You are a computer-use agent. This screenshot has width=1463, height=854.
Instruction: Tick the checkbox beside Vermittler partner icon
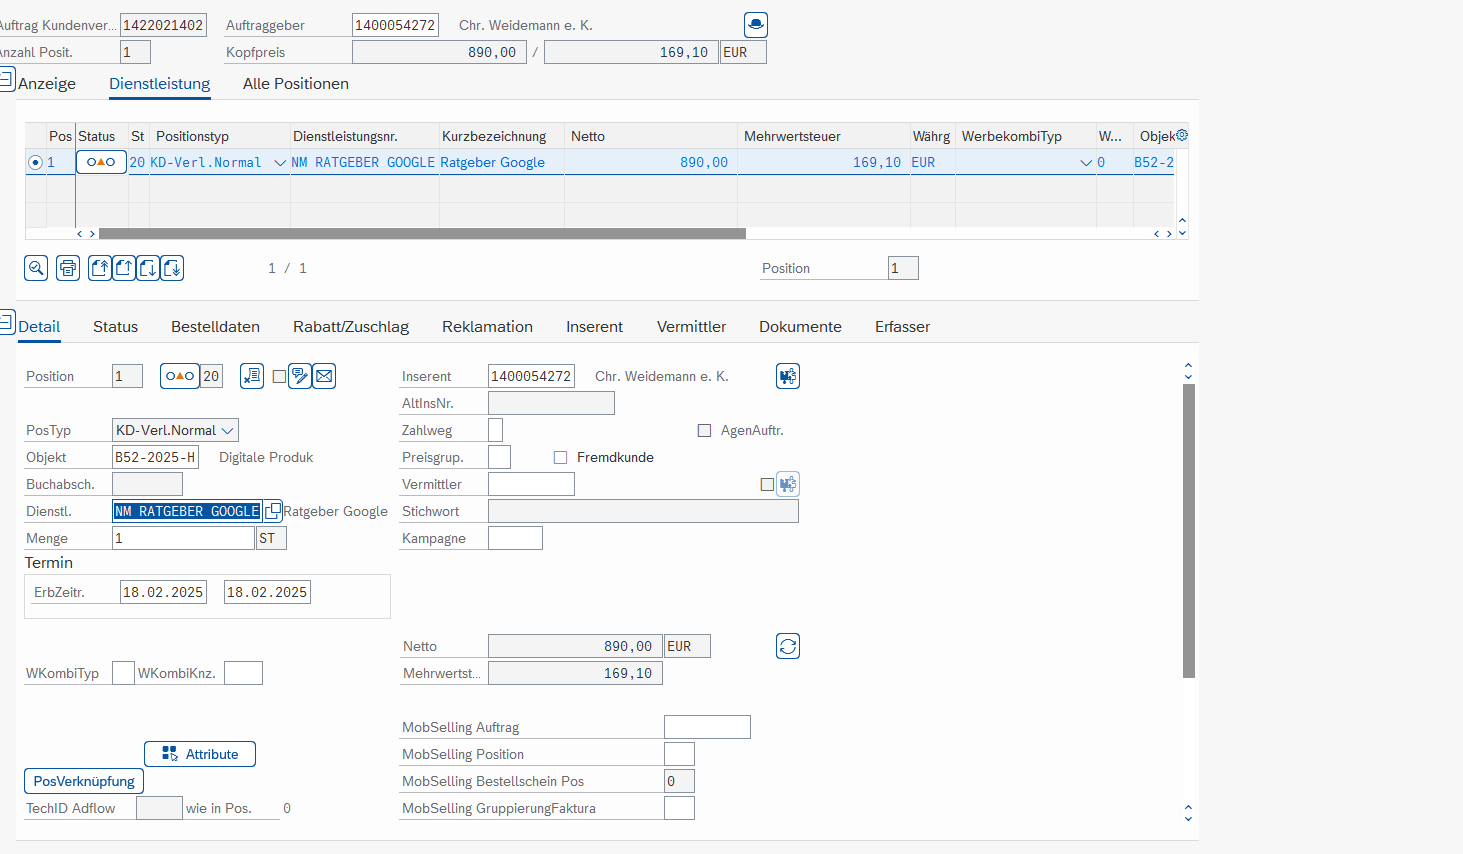[767, 484]
